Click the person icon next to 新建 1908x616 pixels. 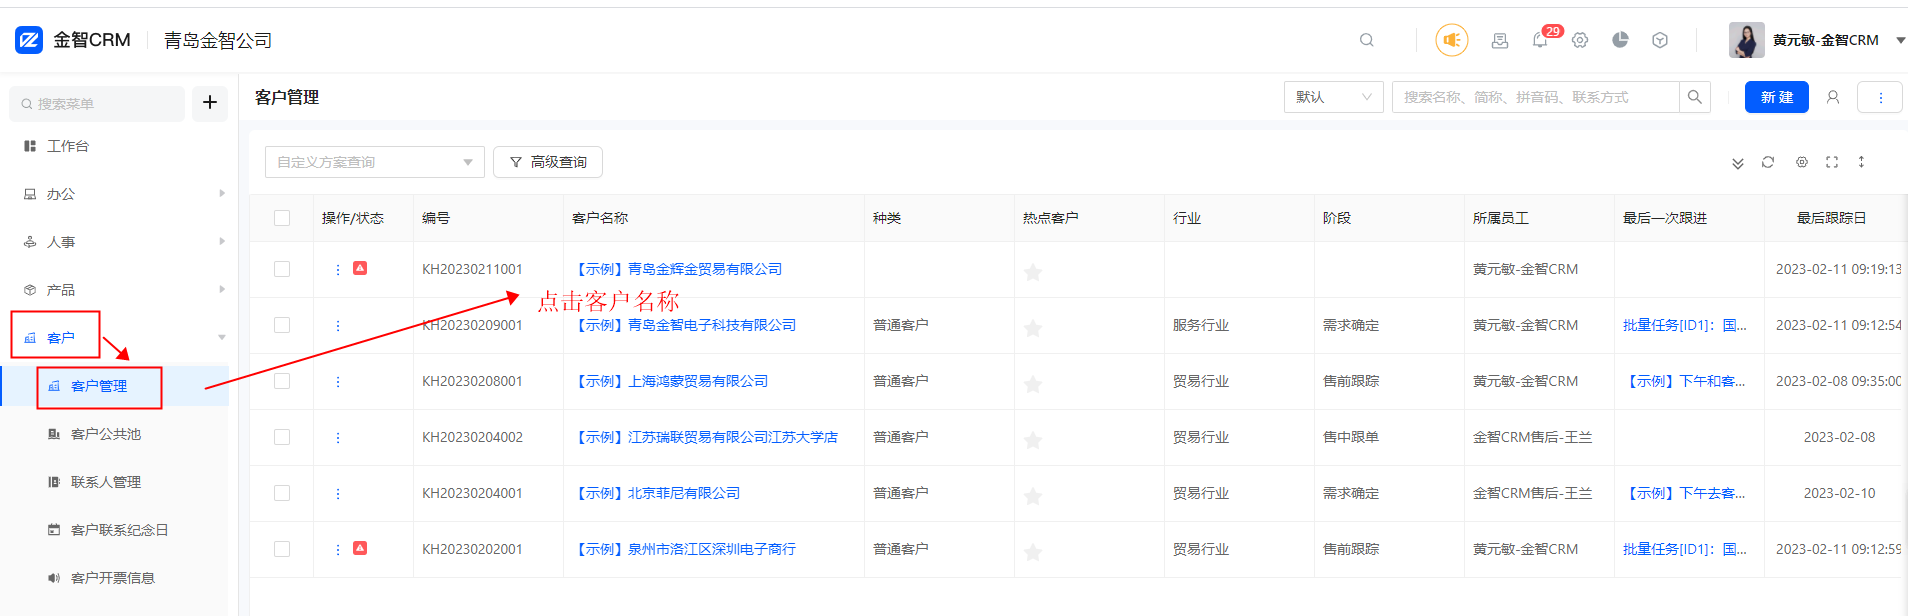point(1833,97)
